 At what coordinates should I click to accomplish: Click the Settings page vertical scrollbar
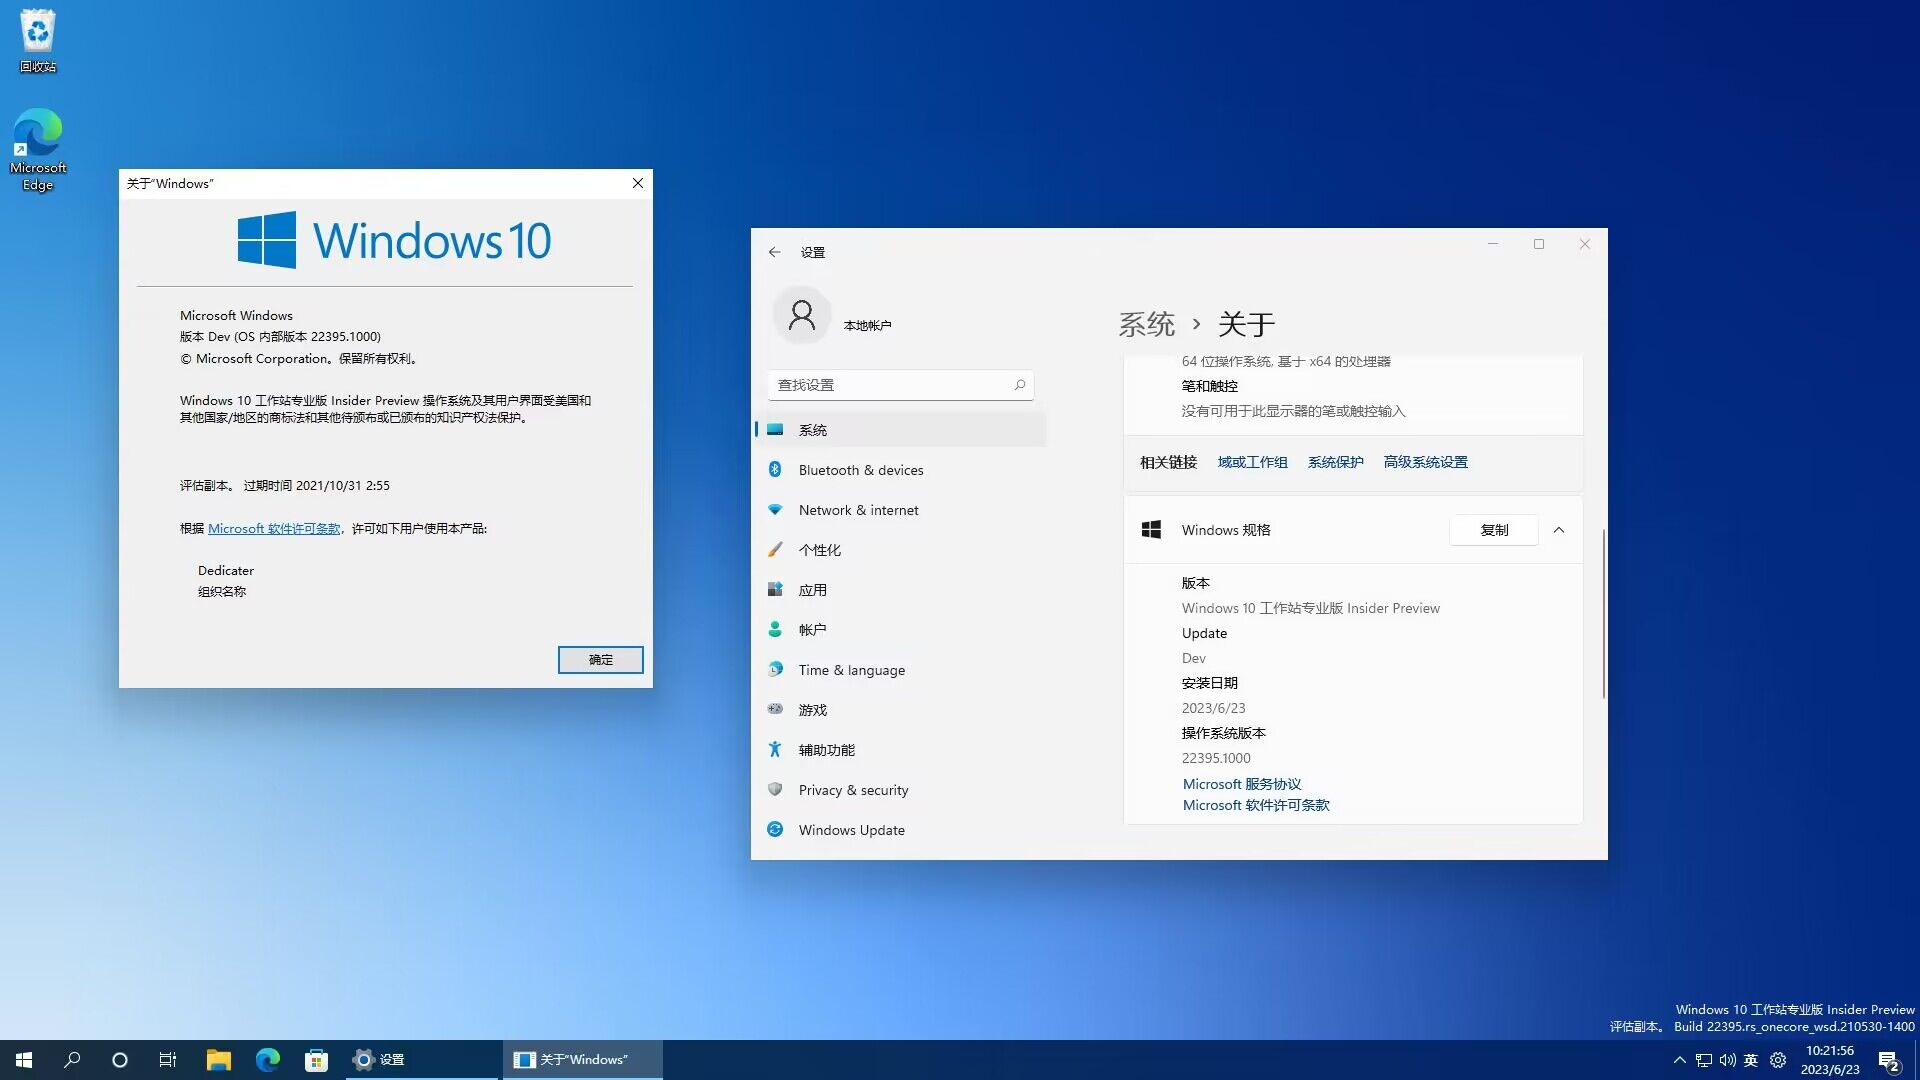pyautogui.click(x=1603, y=614)
